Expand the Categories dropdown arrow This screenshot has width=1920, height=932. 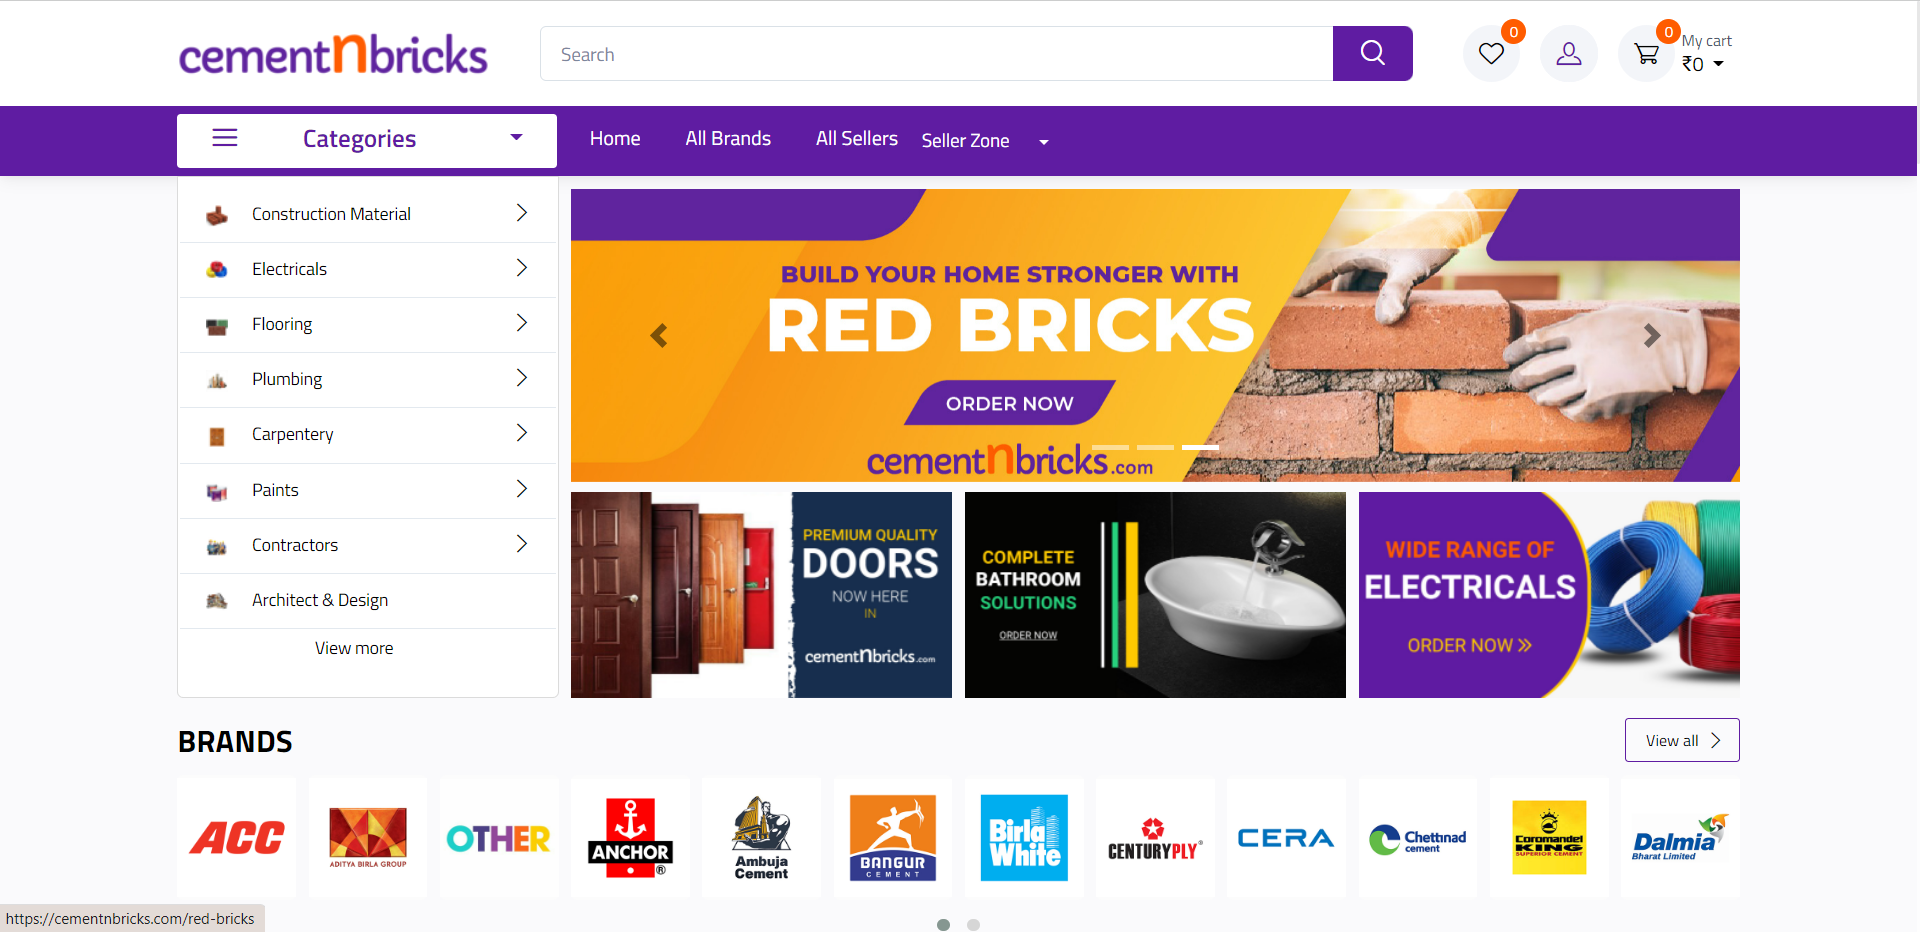pyautogui.click(x=516, y=138)
